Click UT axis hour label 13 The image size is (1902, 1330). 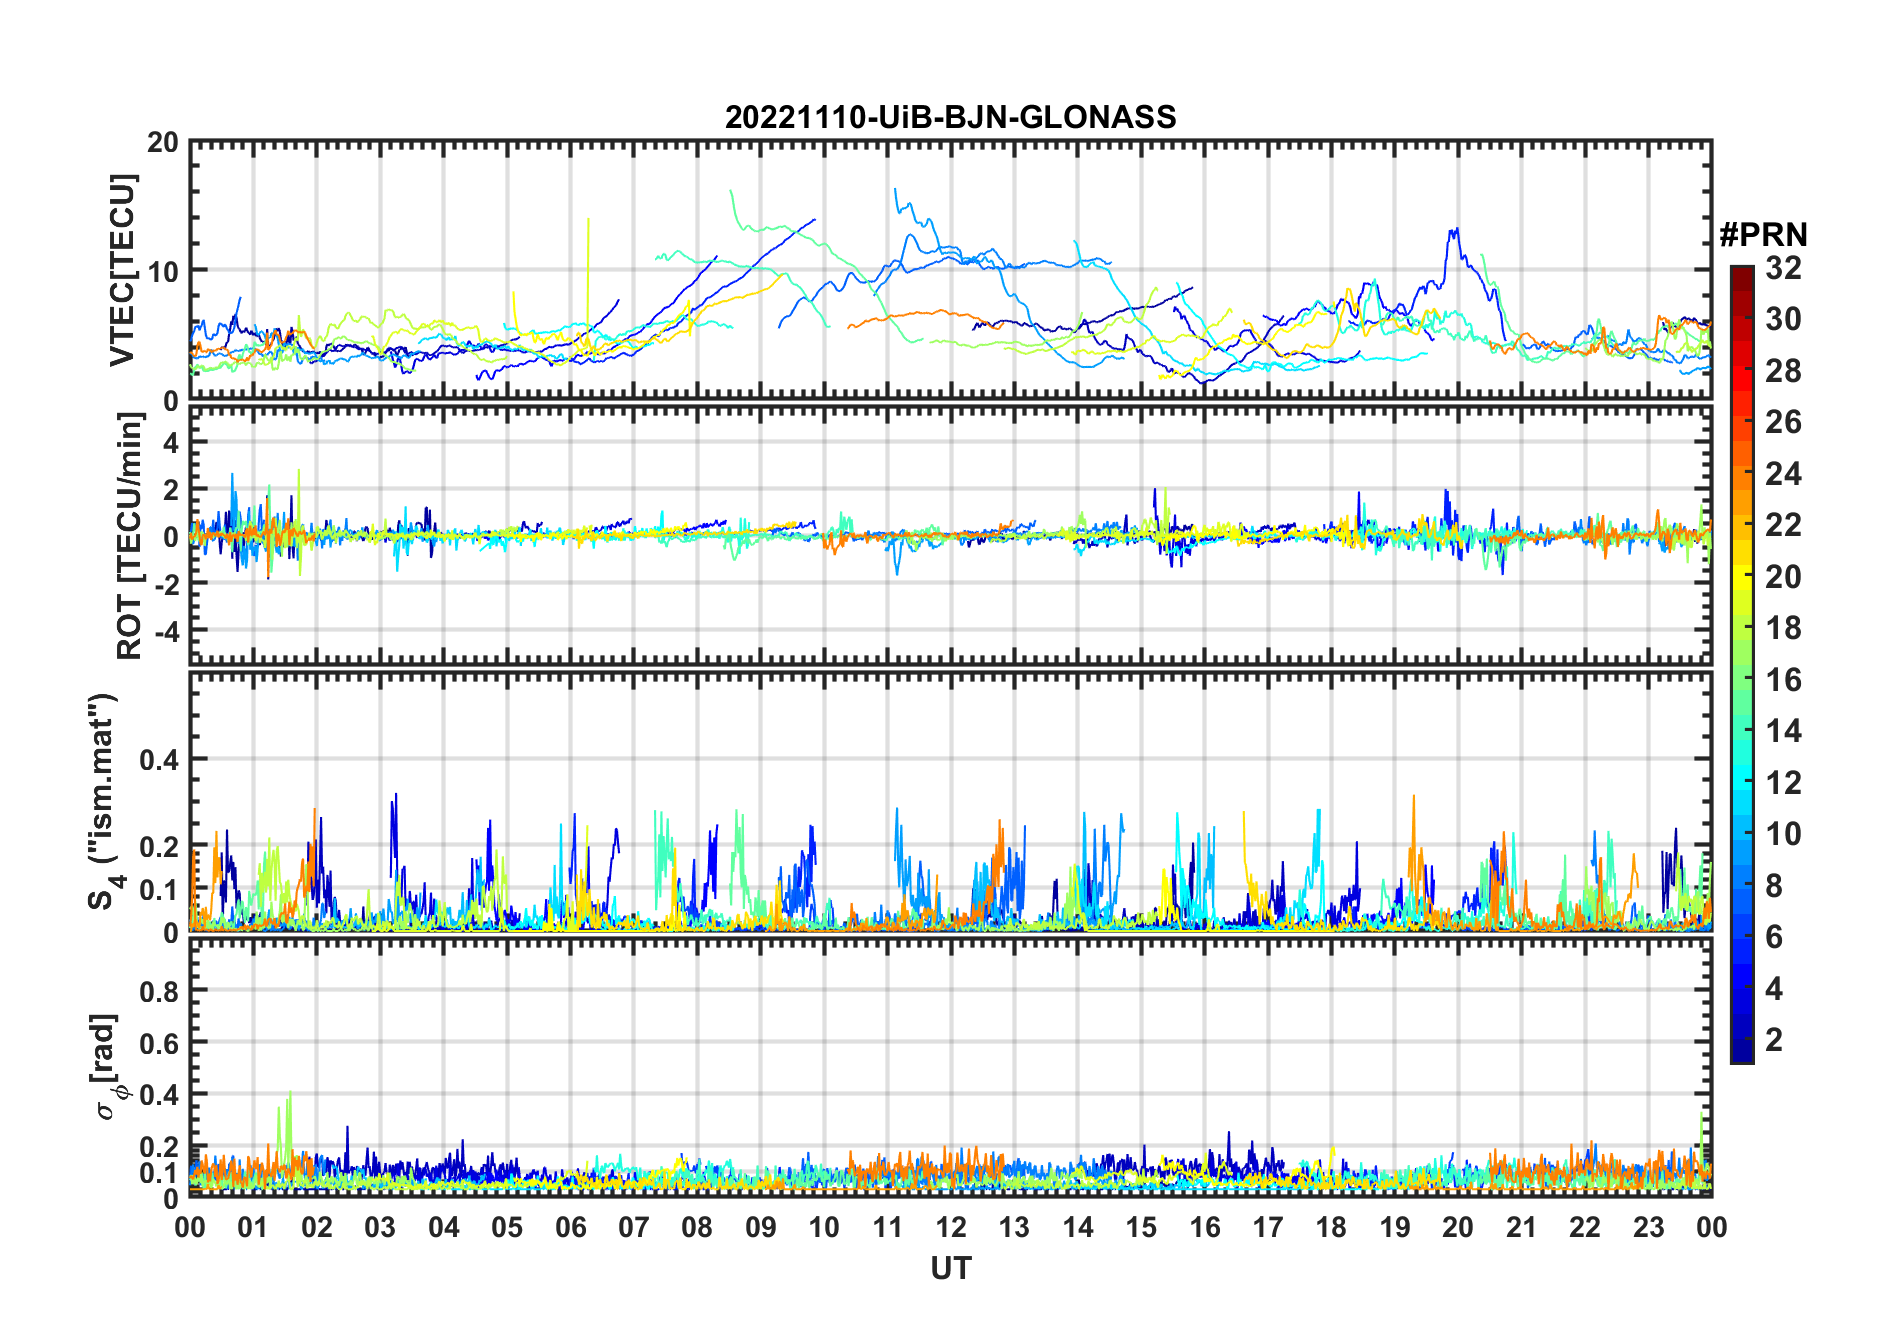pos(1014,1227)
